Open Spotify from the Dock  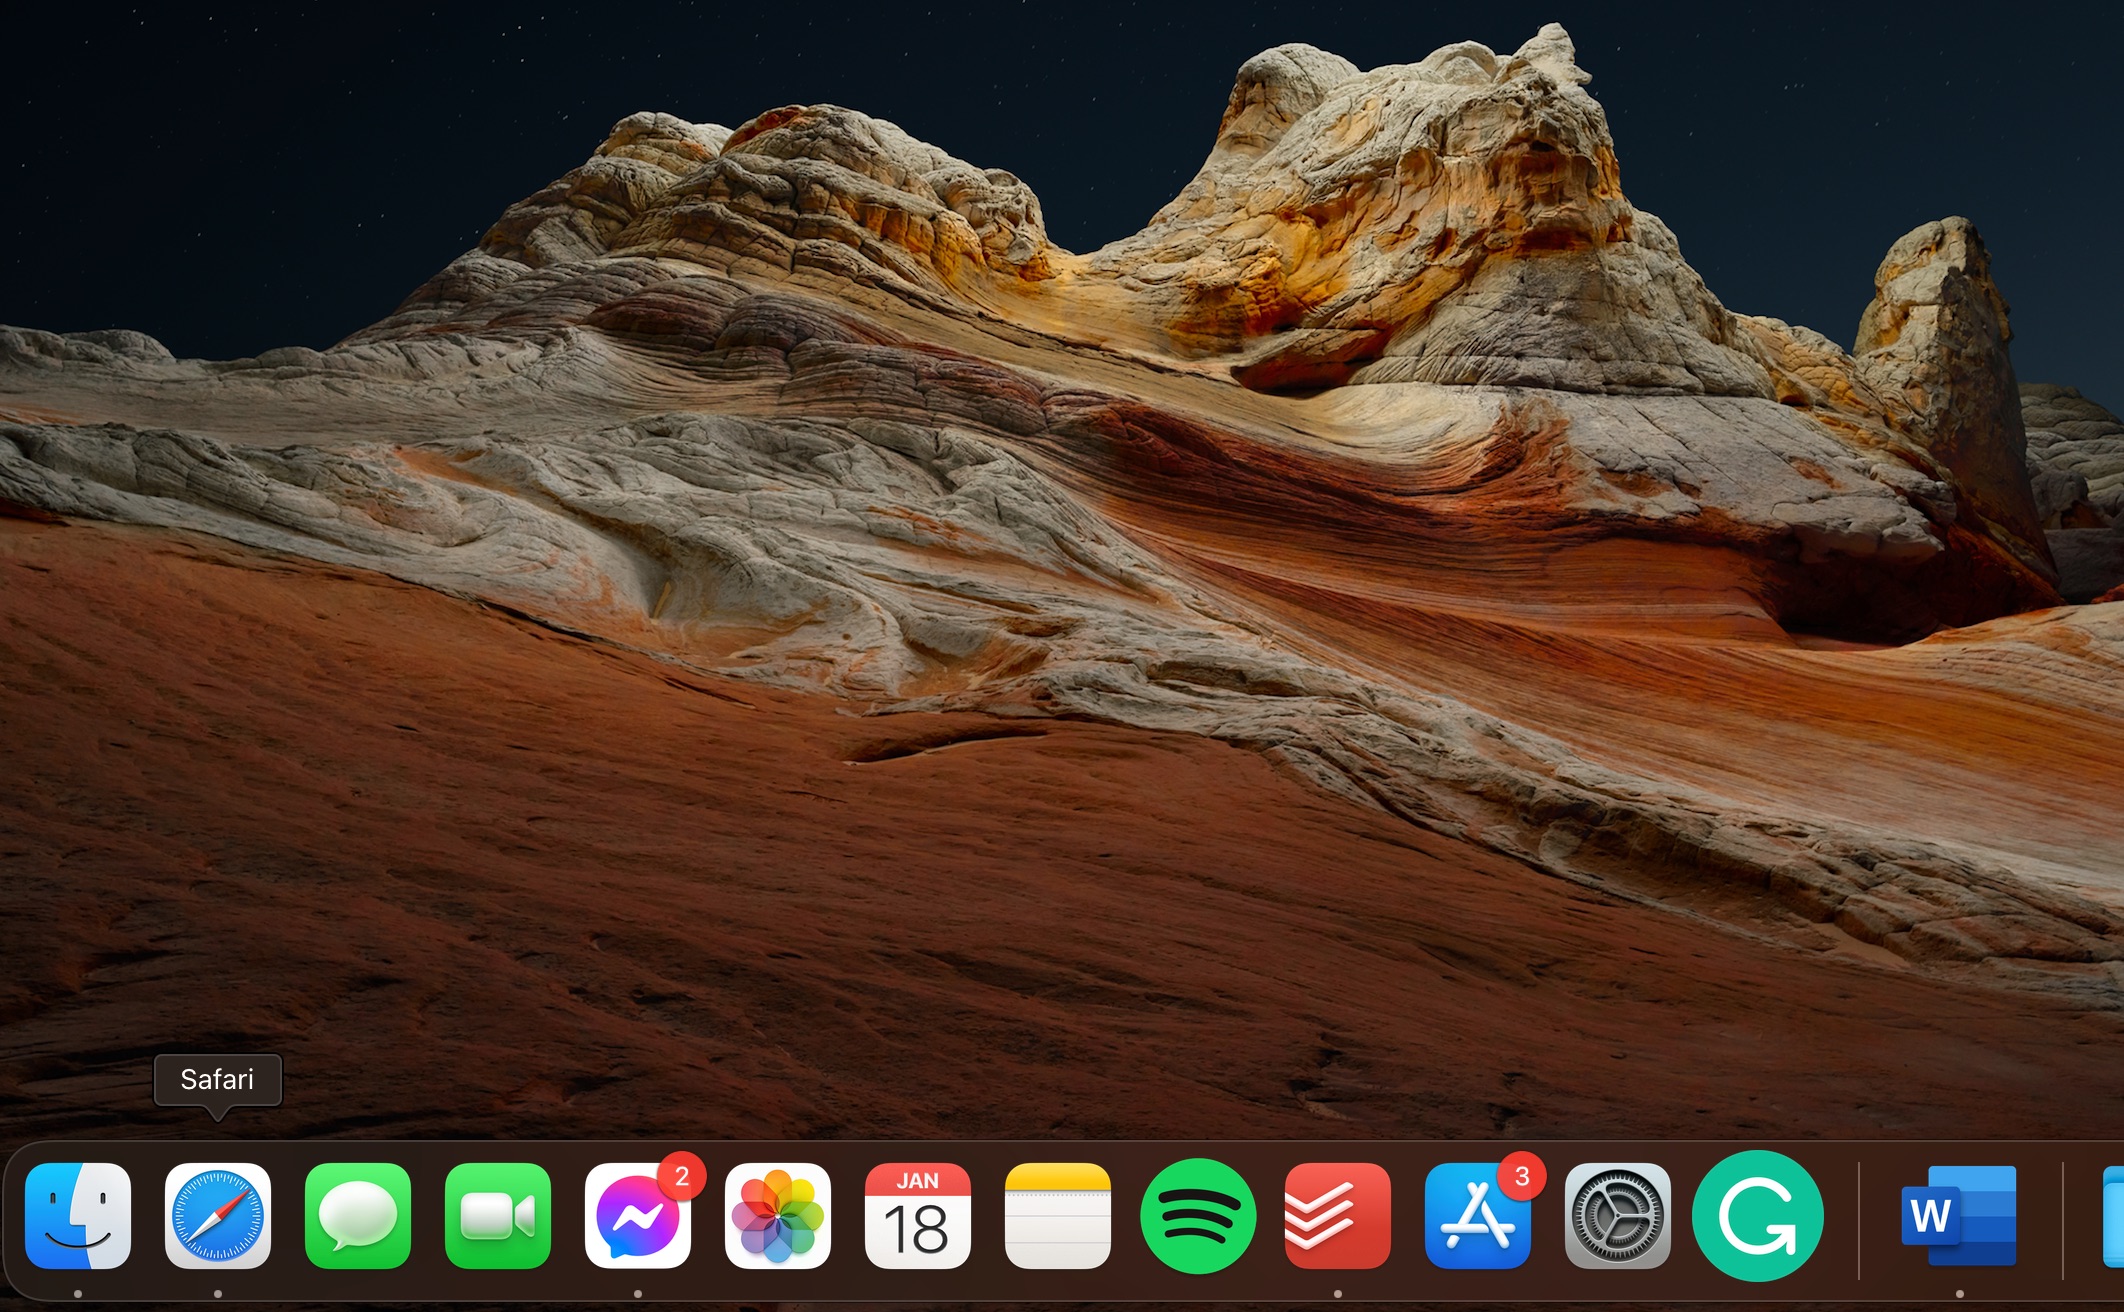(1198, 1216)
